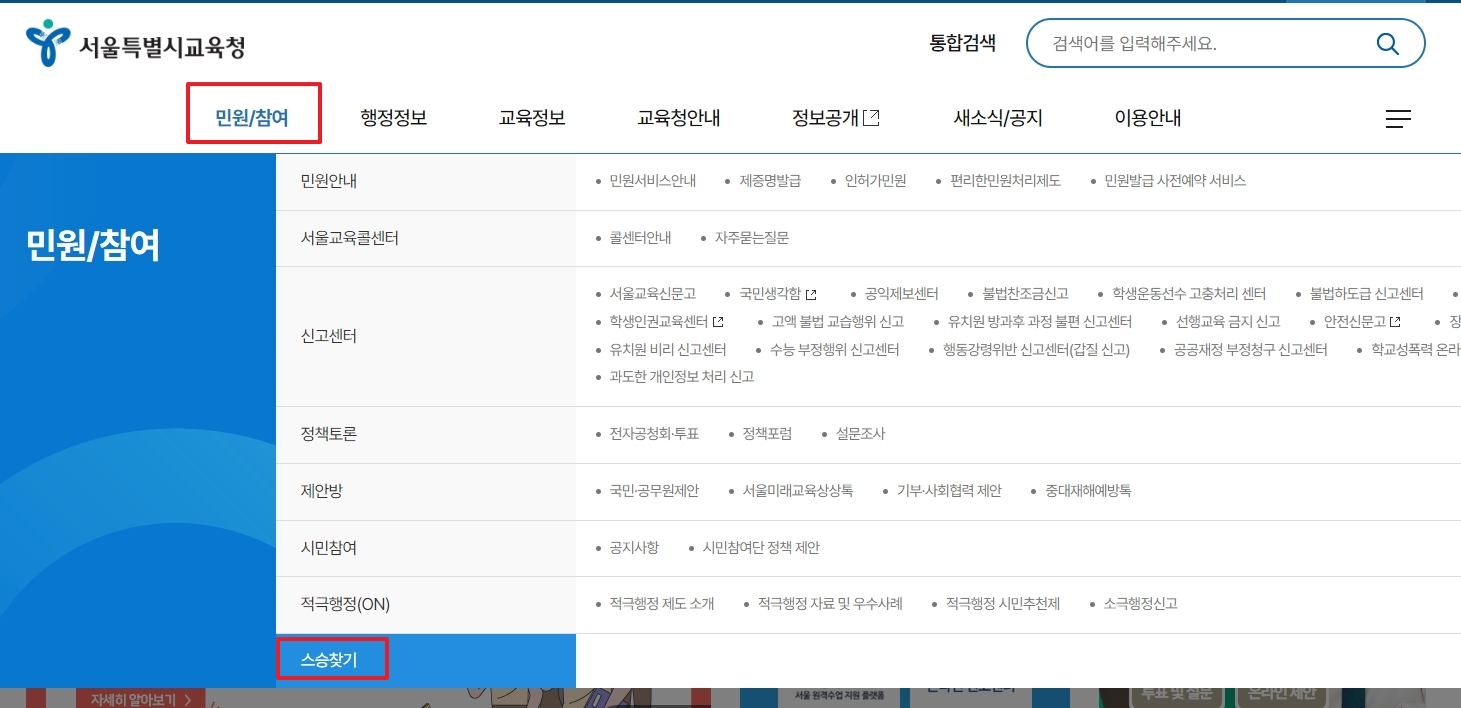Viewport: 1461px width, 708px height.
Task: Open 고액 불법 교습행위 신고 link
Action: point(837,322)
